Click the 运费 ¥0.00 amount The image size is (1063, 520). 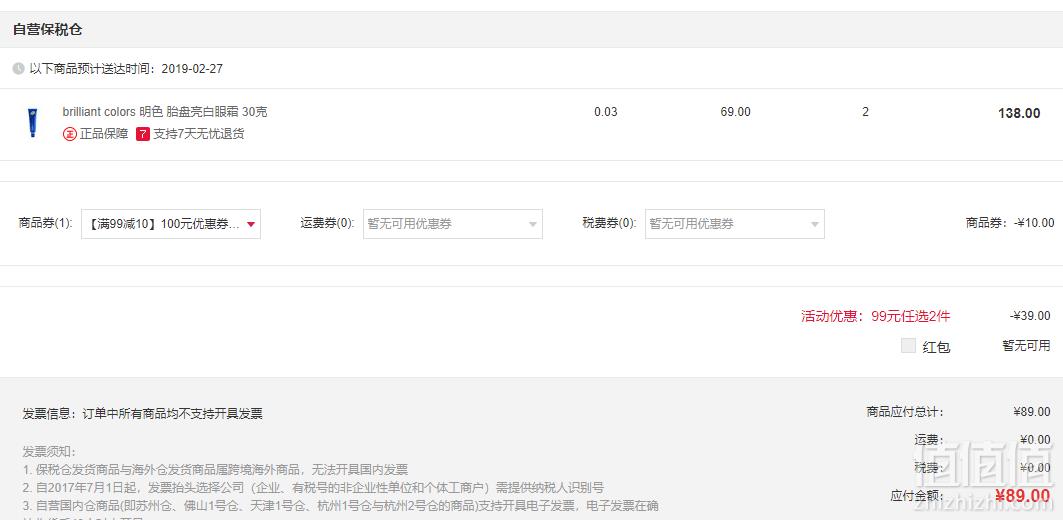[1035, 439]
